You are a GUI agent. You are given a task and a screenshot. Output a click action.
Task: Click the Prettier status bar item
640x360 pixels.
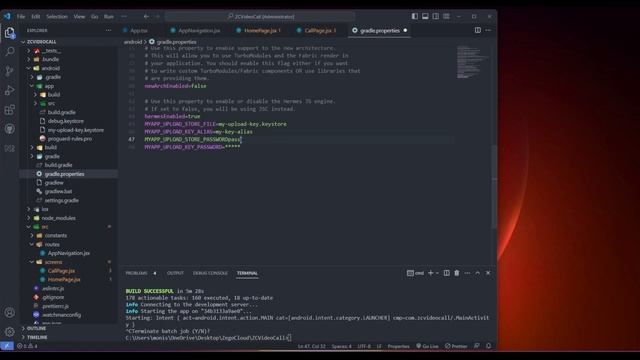(x=456, y=346)
